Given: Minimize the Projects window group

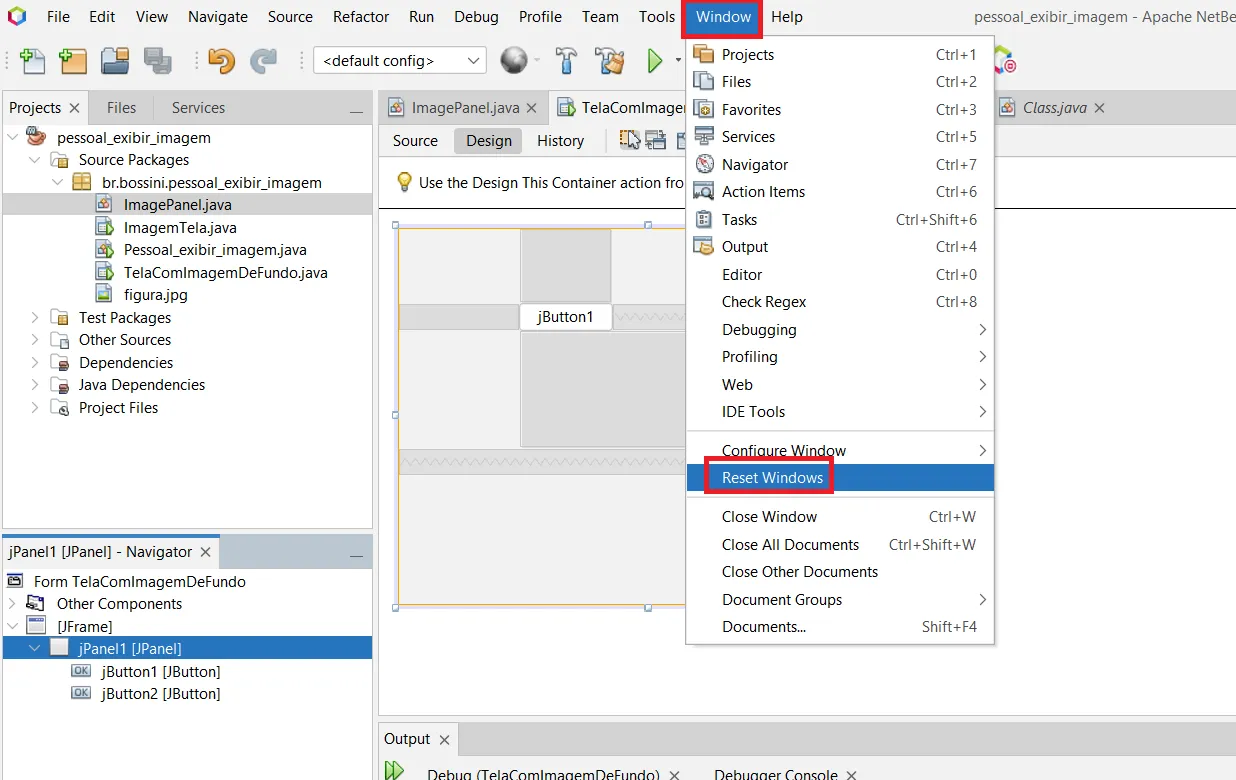Looking at the screenshot, I should [355, 111].
